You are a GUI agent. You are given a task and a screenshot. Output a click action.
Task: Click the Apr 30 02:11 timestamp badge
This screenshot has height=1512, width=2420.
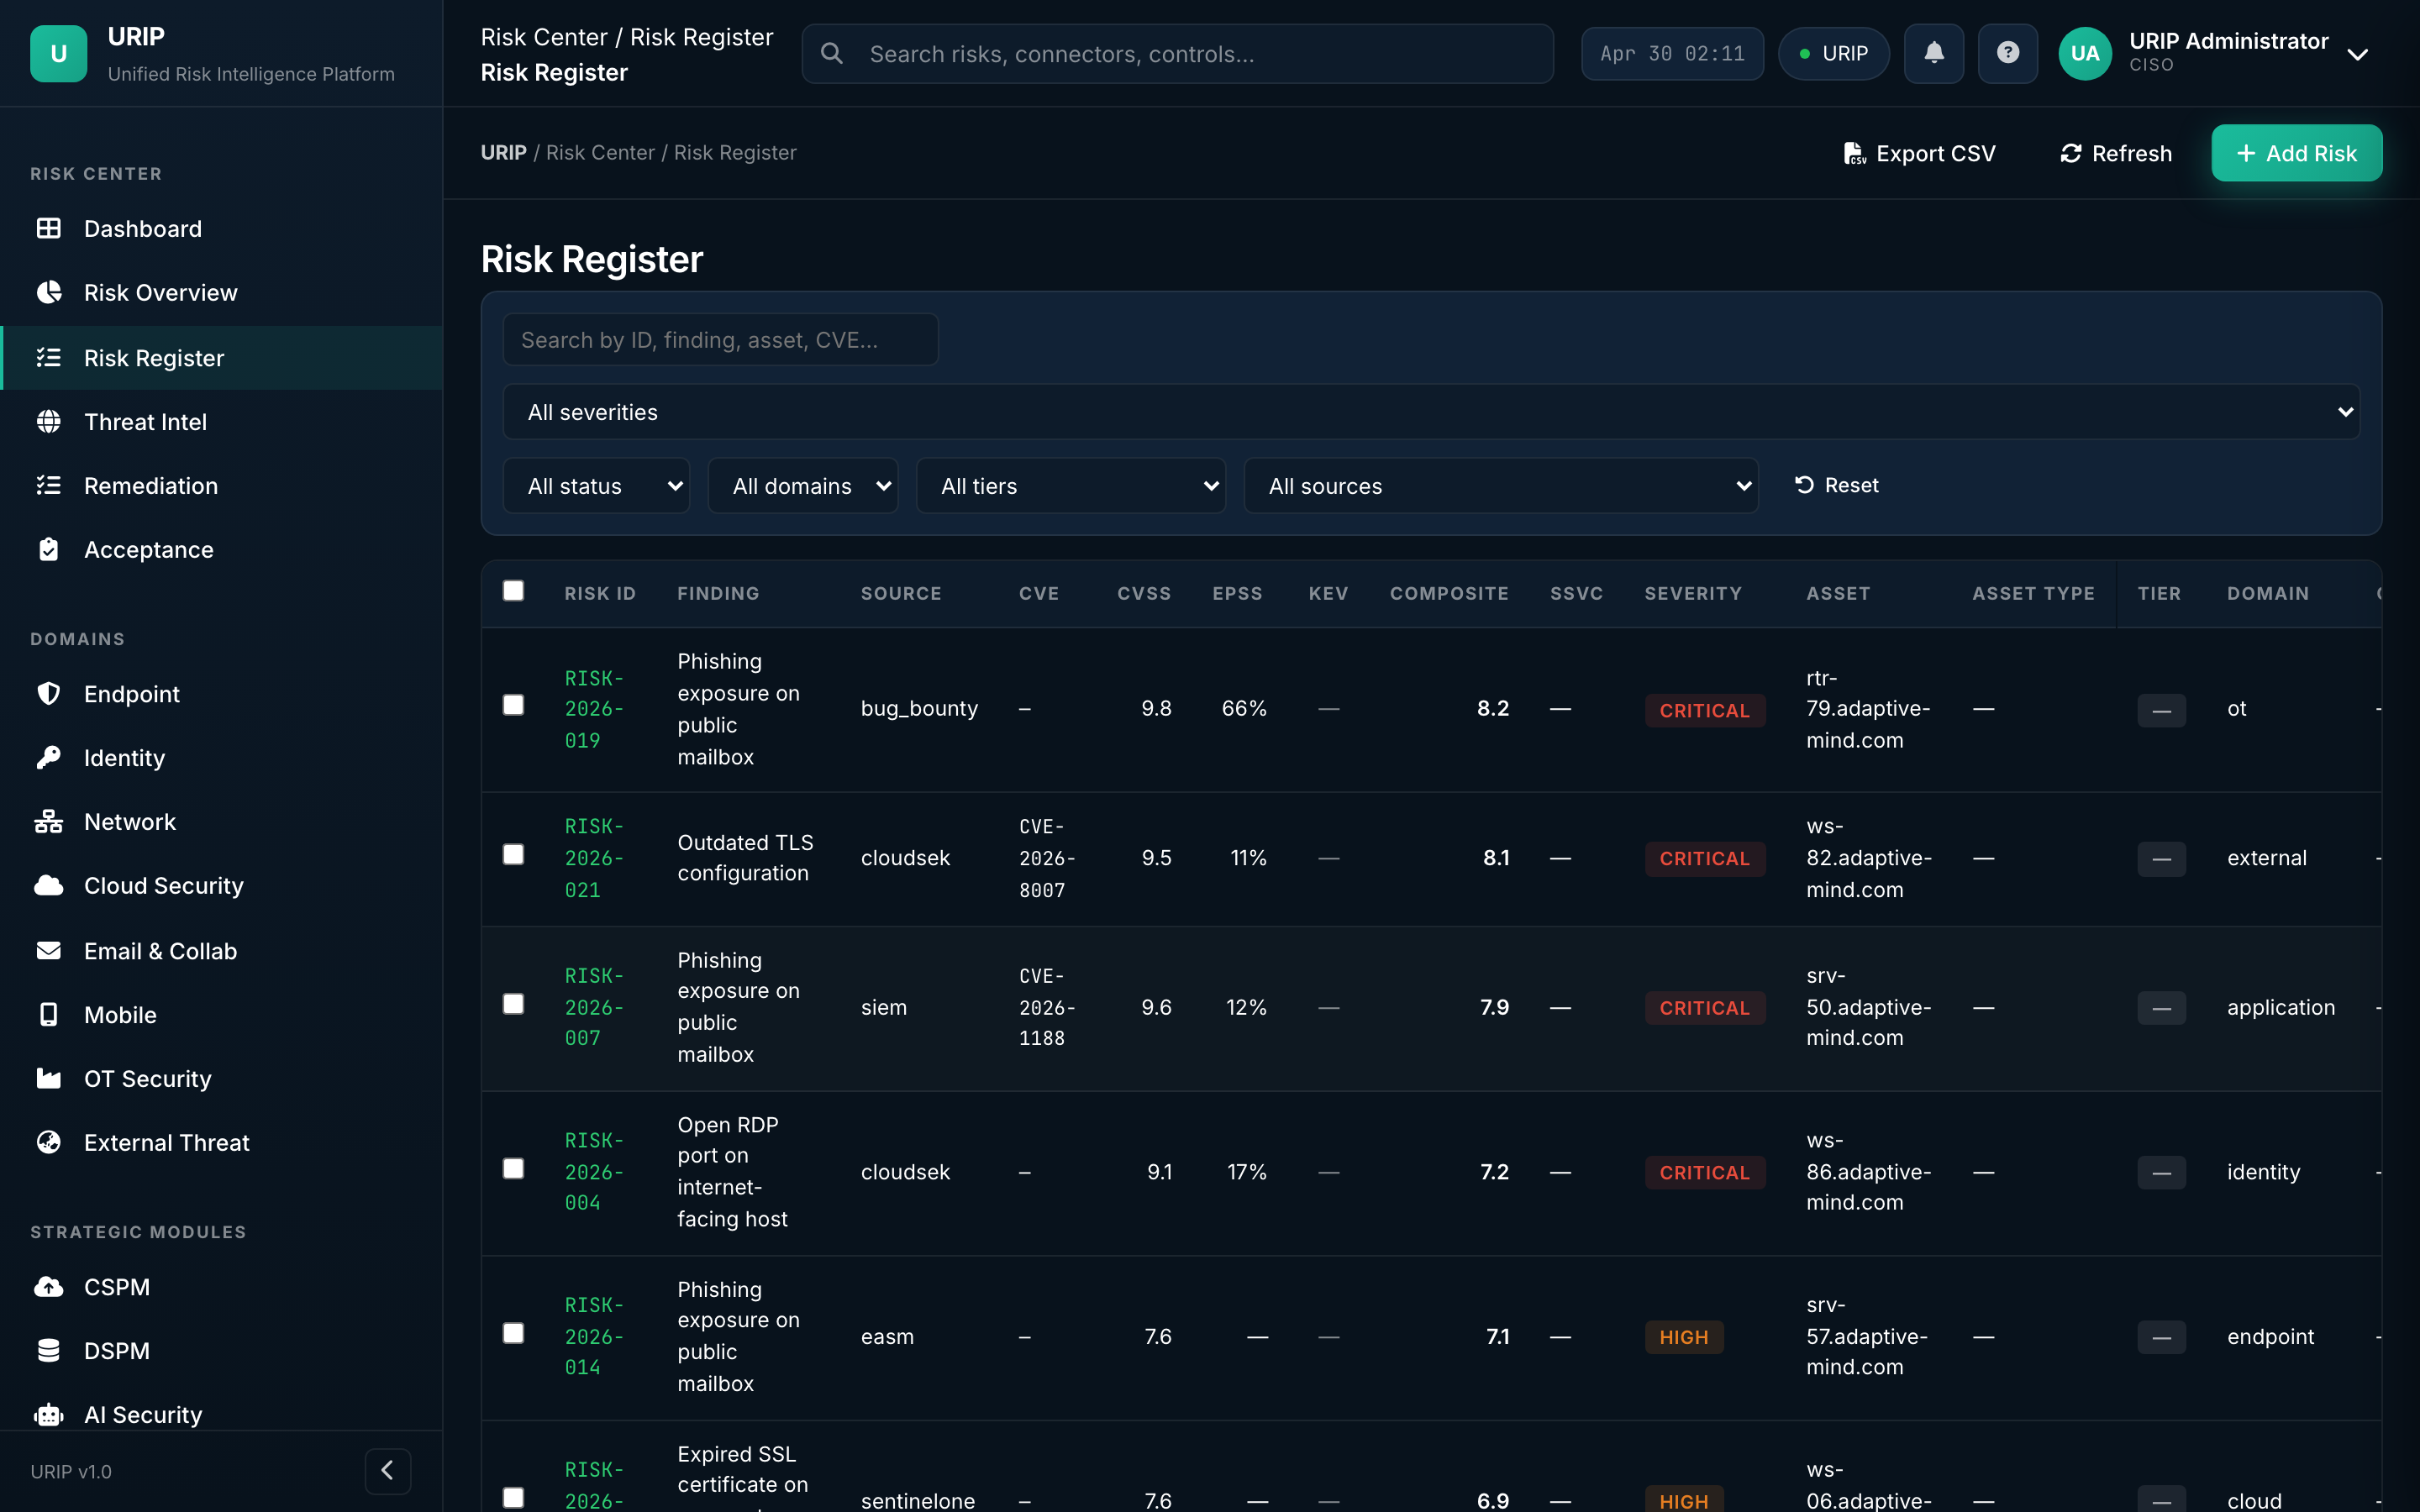tap(1672, 54)
